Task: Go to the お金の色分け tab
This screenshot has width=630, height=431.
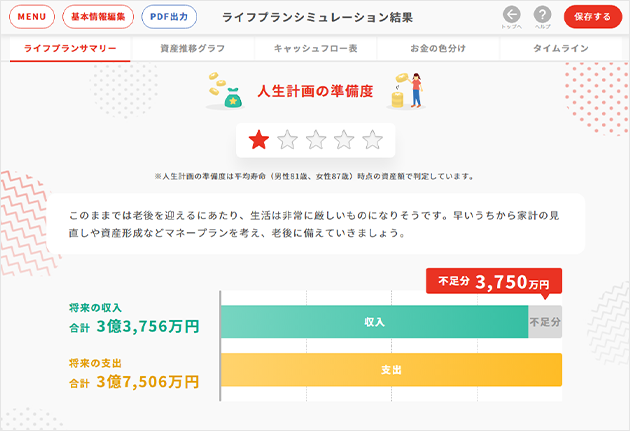Action: pyautogui.click(x=437, y=48)
